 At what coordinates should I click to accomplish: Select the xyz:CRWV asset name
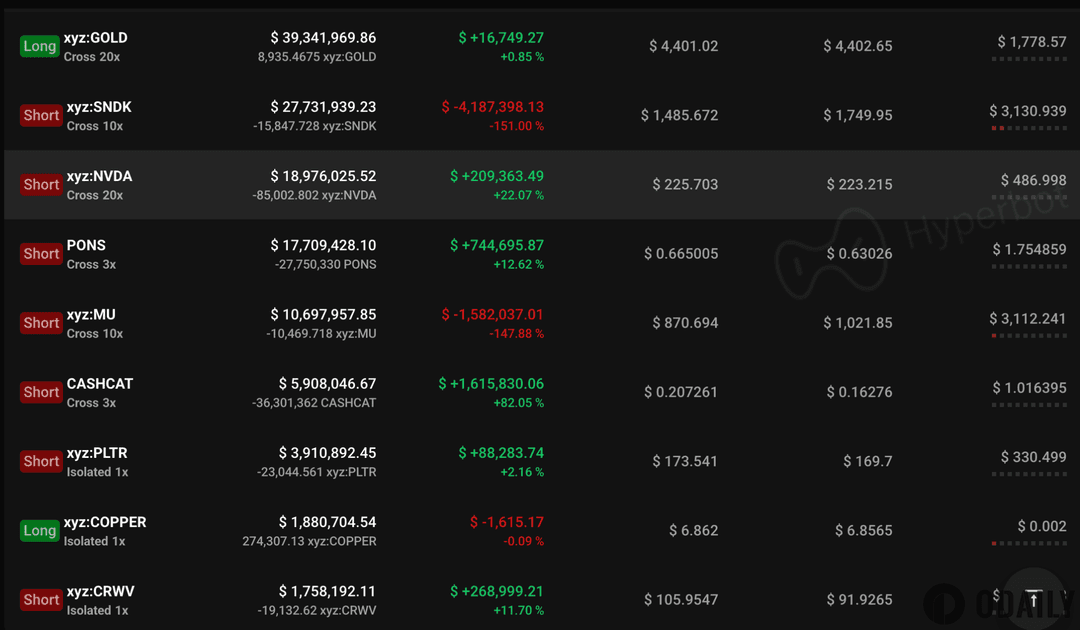[x=101, y=591]
